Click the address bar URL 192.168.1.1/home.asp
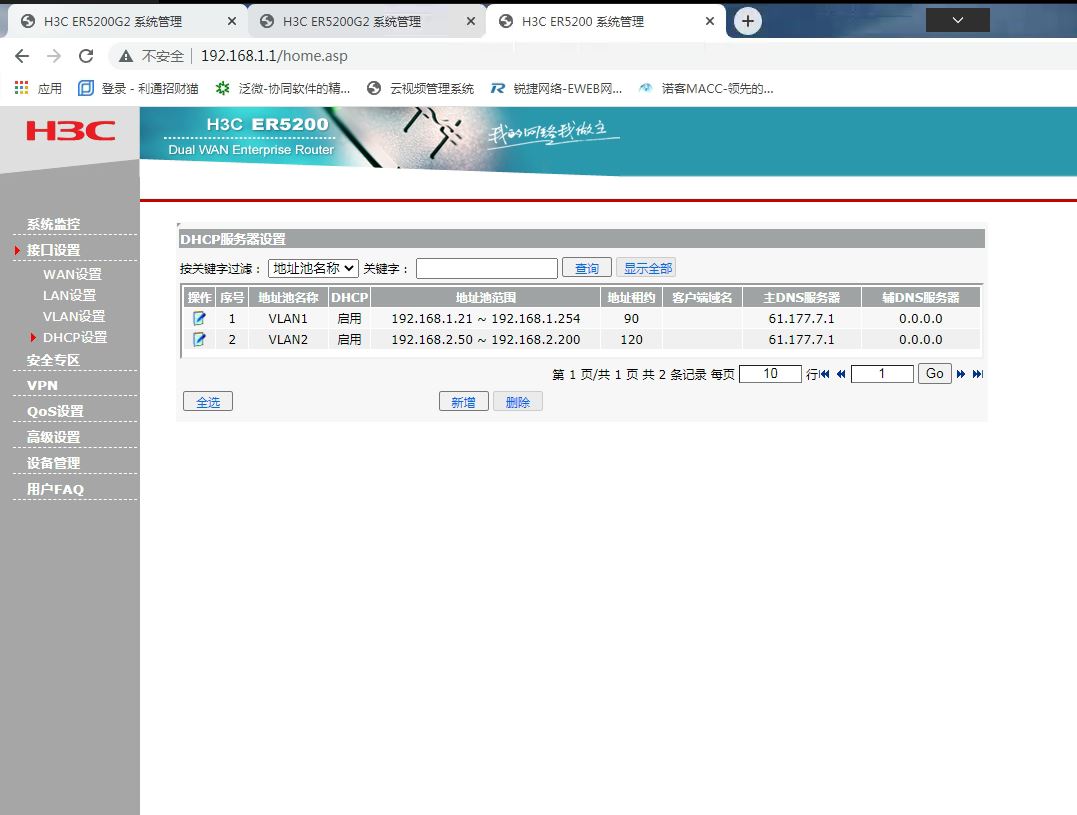 tap(274, 56)
